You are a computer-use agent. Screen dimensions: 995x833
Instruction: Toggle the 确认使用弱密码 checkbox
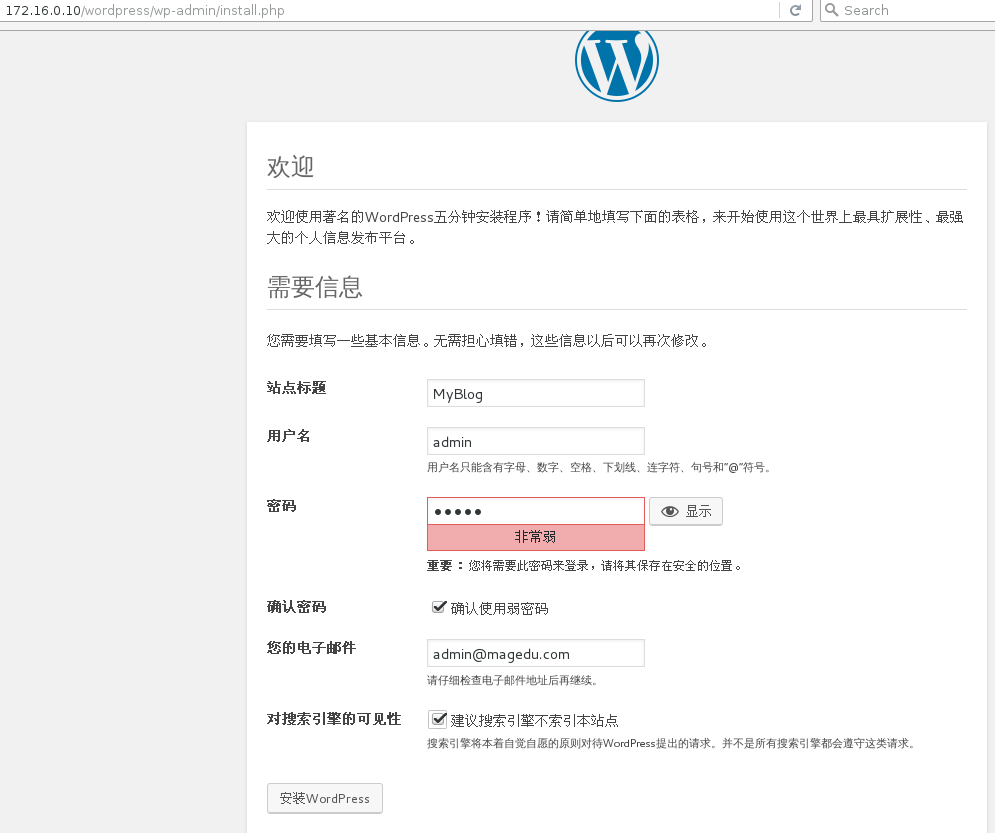point(438,607)
